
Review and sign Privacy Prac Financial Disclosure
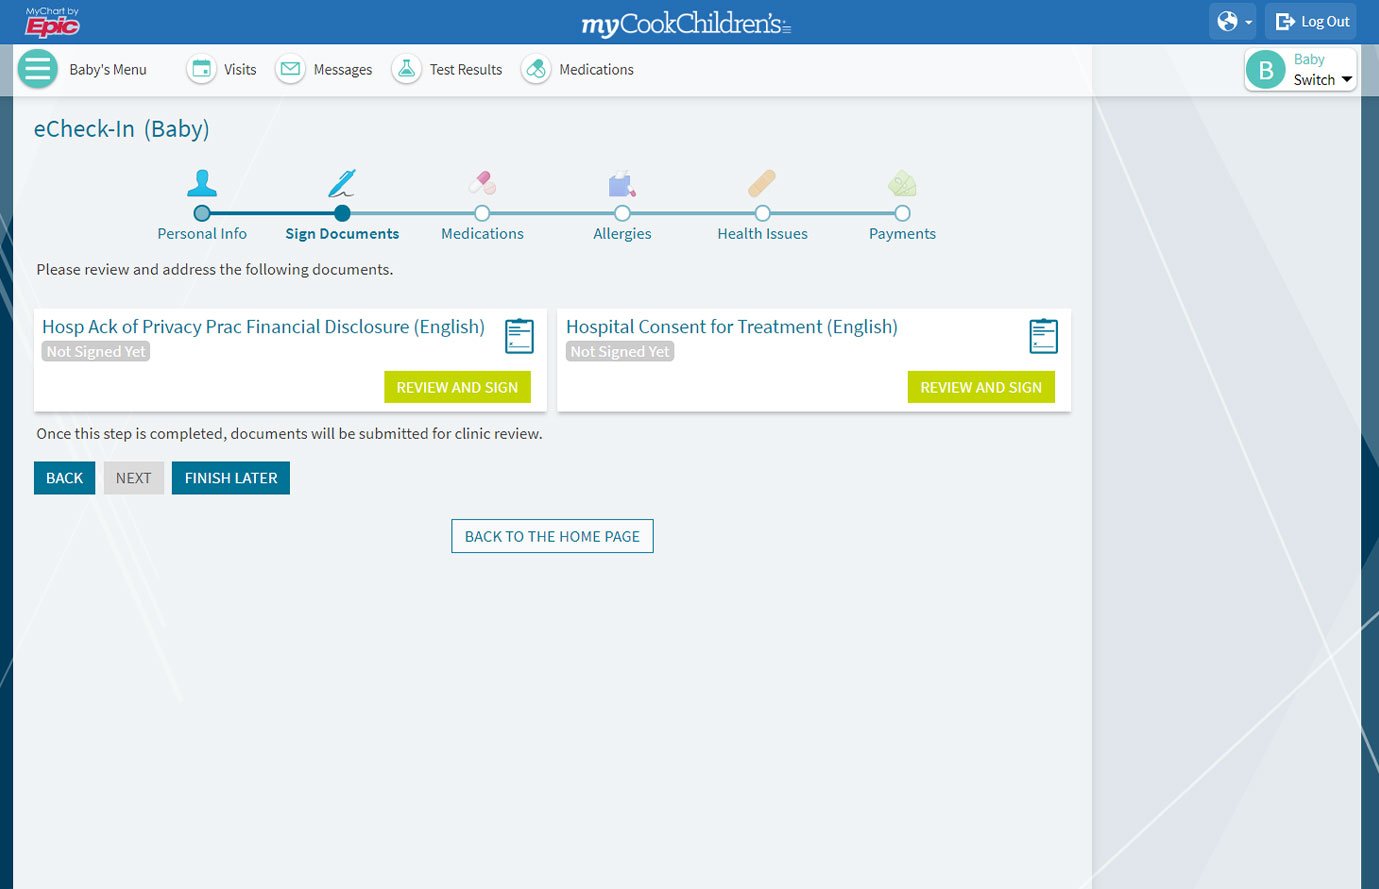point(457,387)
